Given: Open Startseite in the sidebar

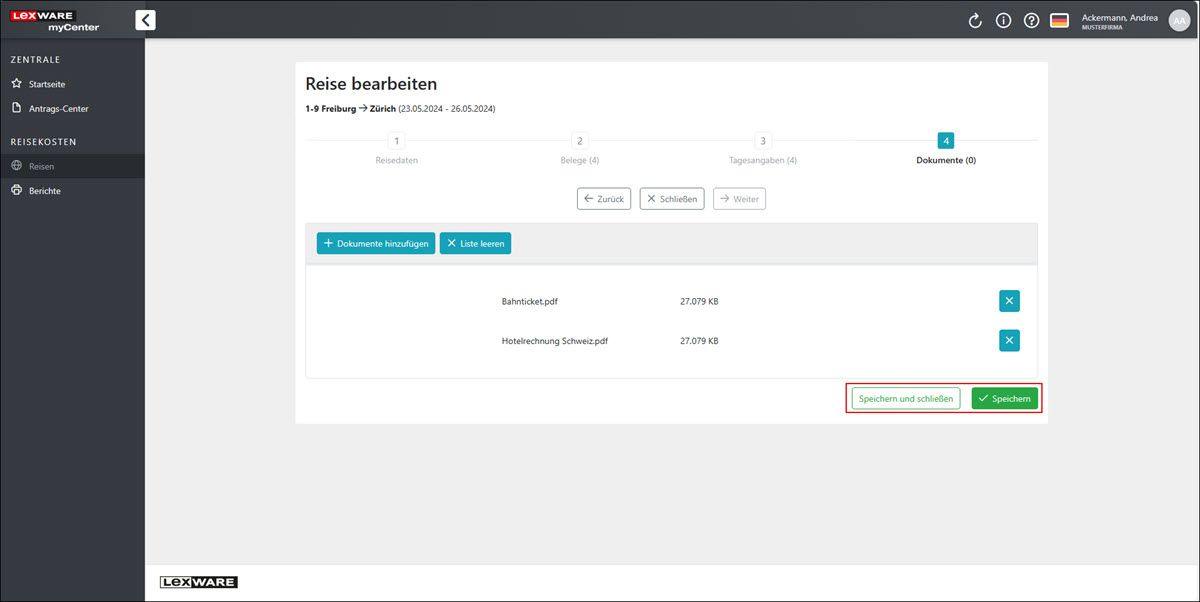Looking at the screenshot, I should pyautogui.click(x=47, y=84).
